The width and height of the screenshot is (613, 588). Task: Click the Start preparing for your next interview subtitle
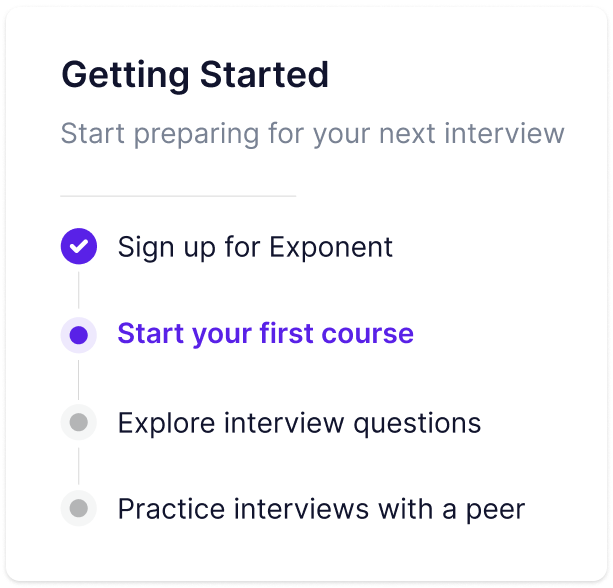312,134
